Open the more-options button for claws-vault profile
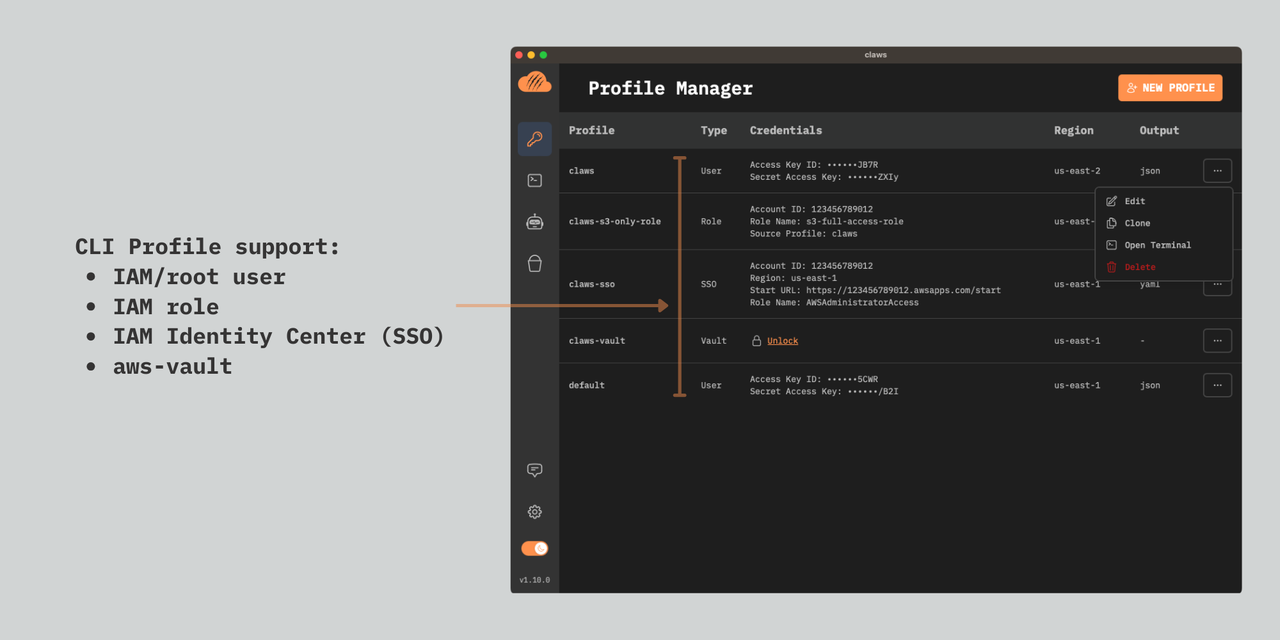 point(1217,341)
